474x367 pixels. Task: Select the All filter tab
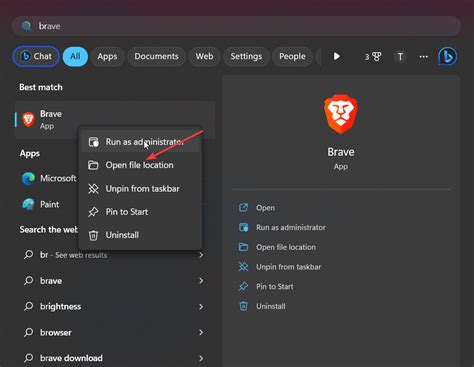75,56
